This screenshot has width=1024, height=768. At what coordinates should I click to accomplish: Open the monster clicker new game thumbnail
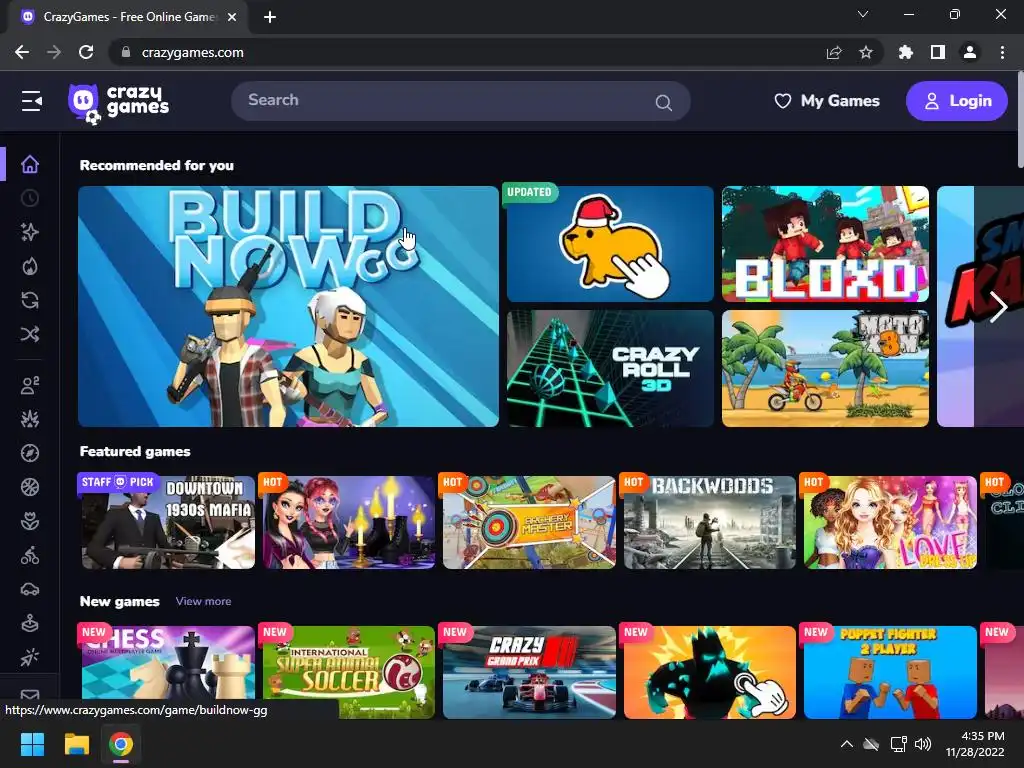(x=710, y=672)
